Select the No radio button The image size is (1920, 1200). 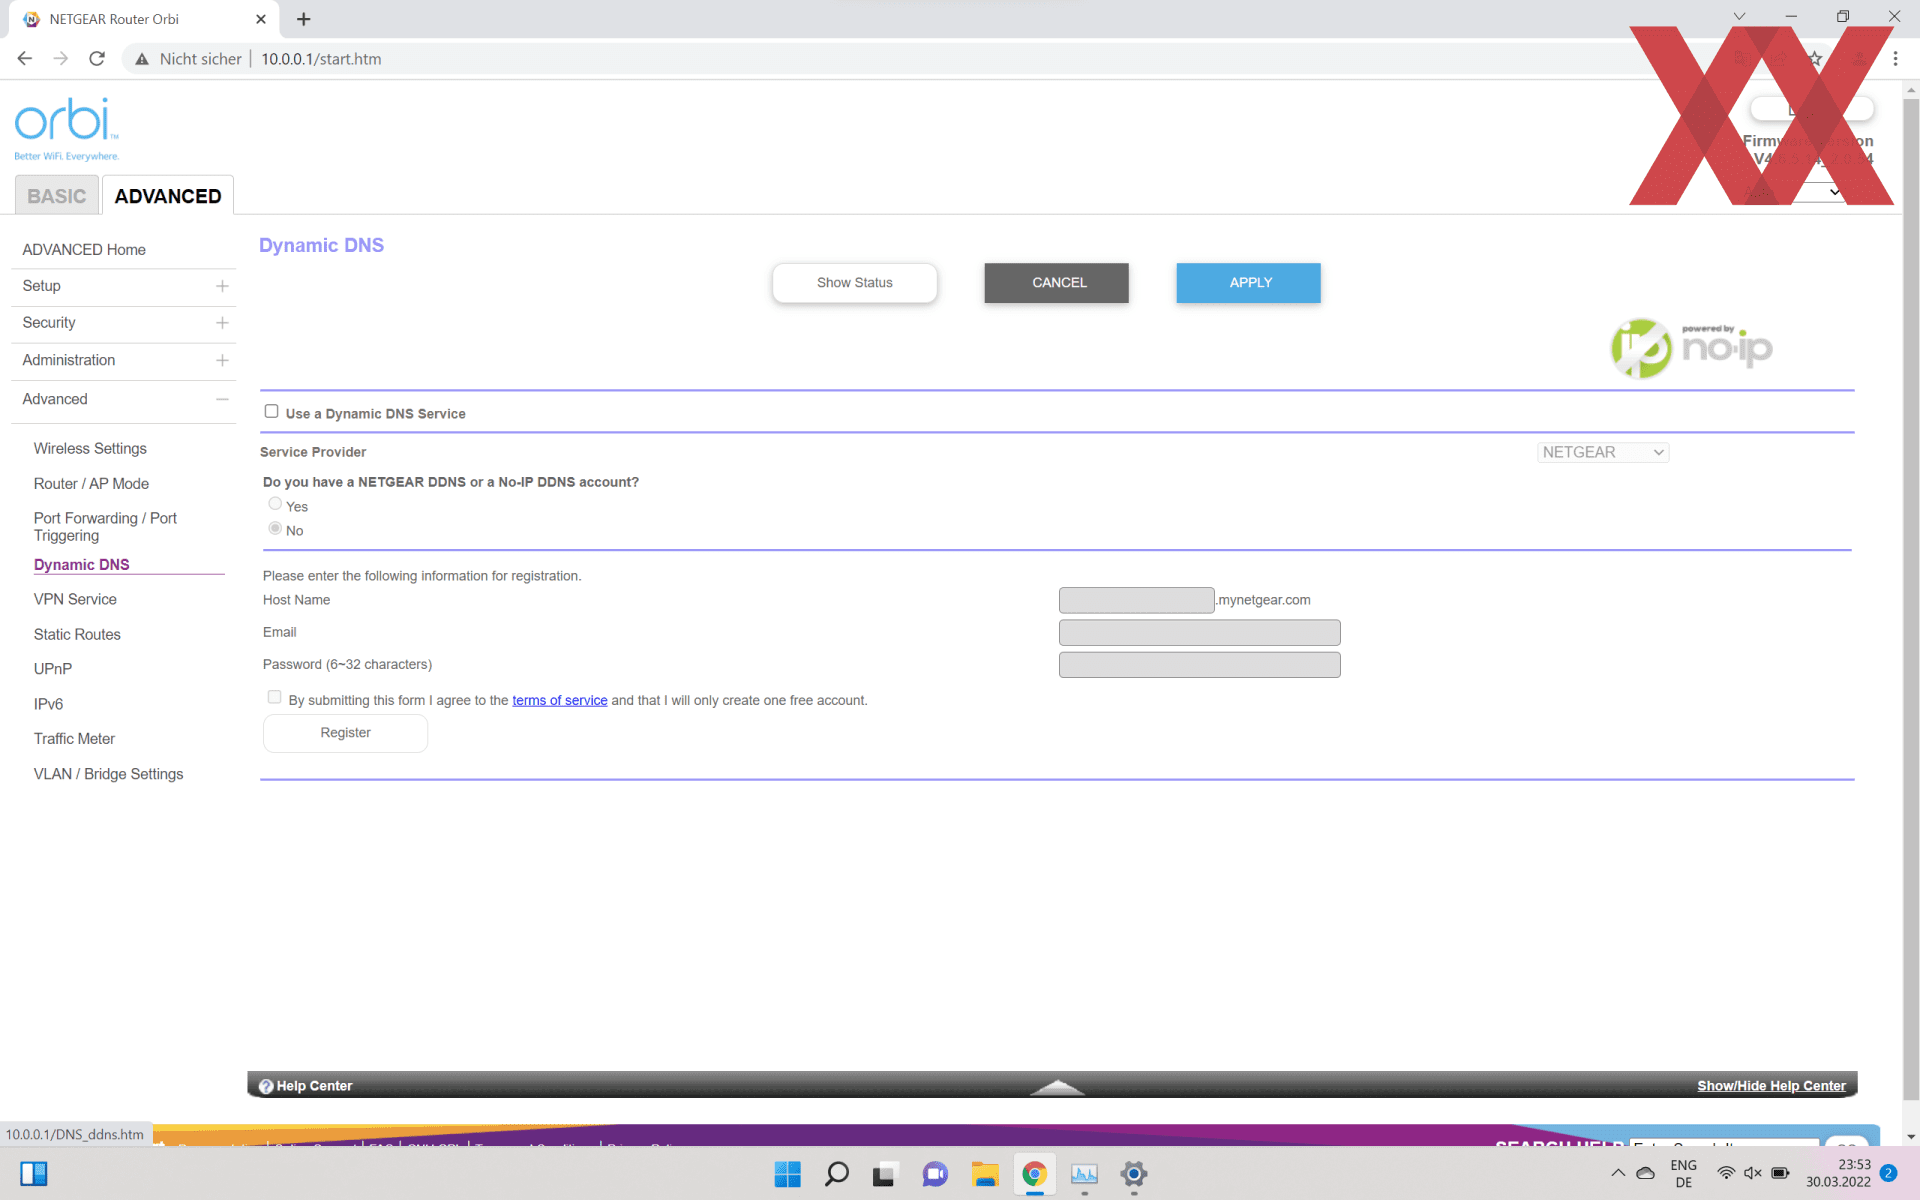[x=275, y=528]
